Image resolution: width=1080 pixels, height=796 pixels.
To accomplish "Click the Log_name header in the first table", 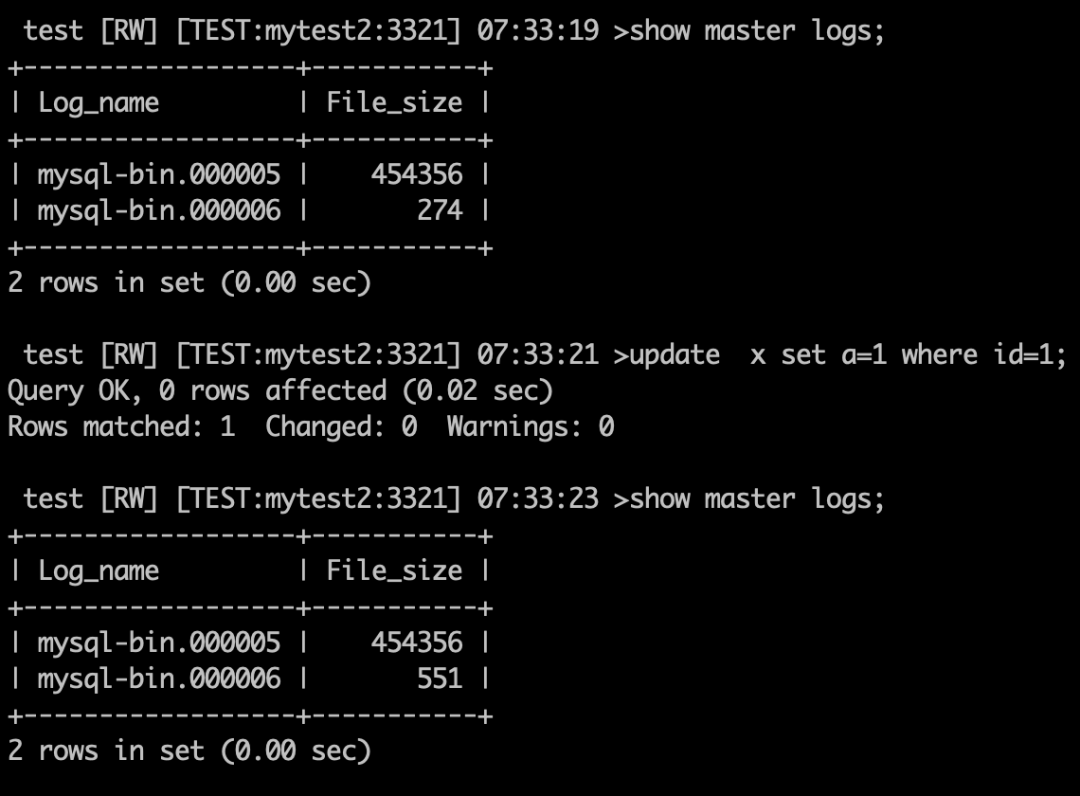I will coord(98,103).
